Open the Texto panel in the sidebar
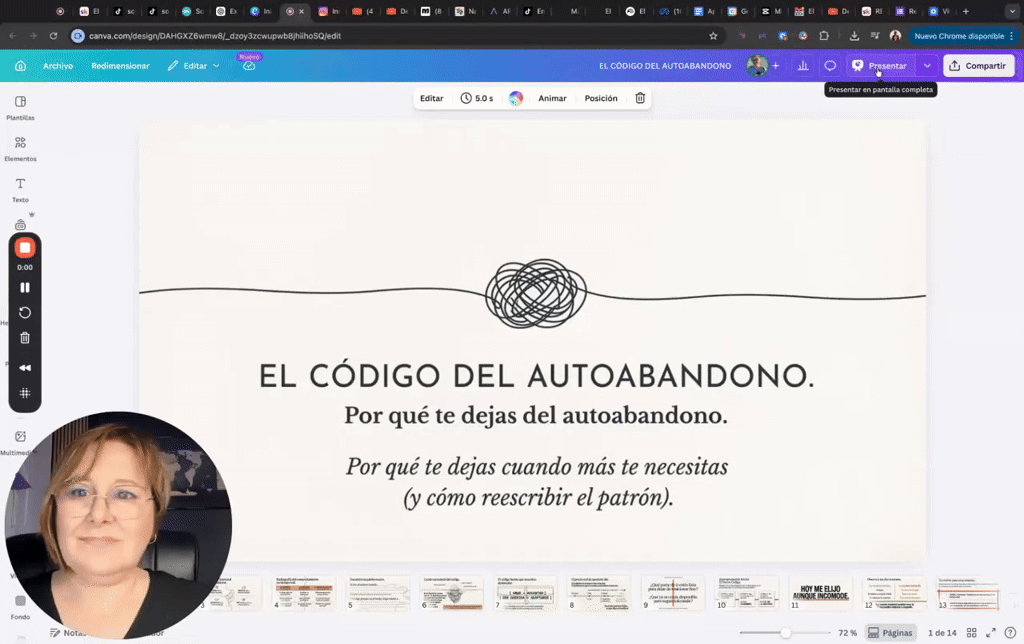 pos(20,188)
